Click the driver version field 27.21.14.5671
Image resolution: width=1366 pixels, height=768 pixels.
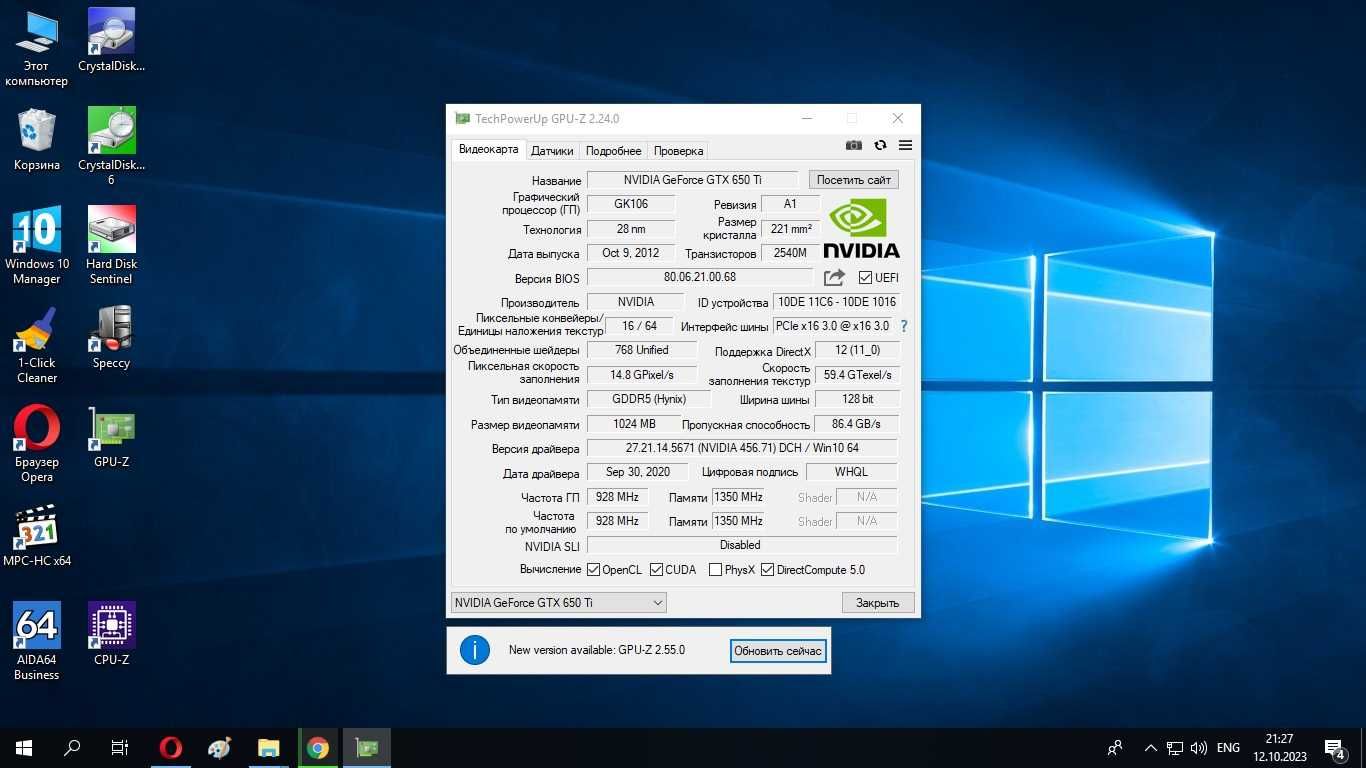coord(742,448)
